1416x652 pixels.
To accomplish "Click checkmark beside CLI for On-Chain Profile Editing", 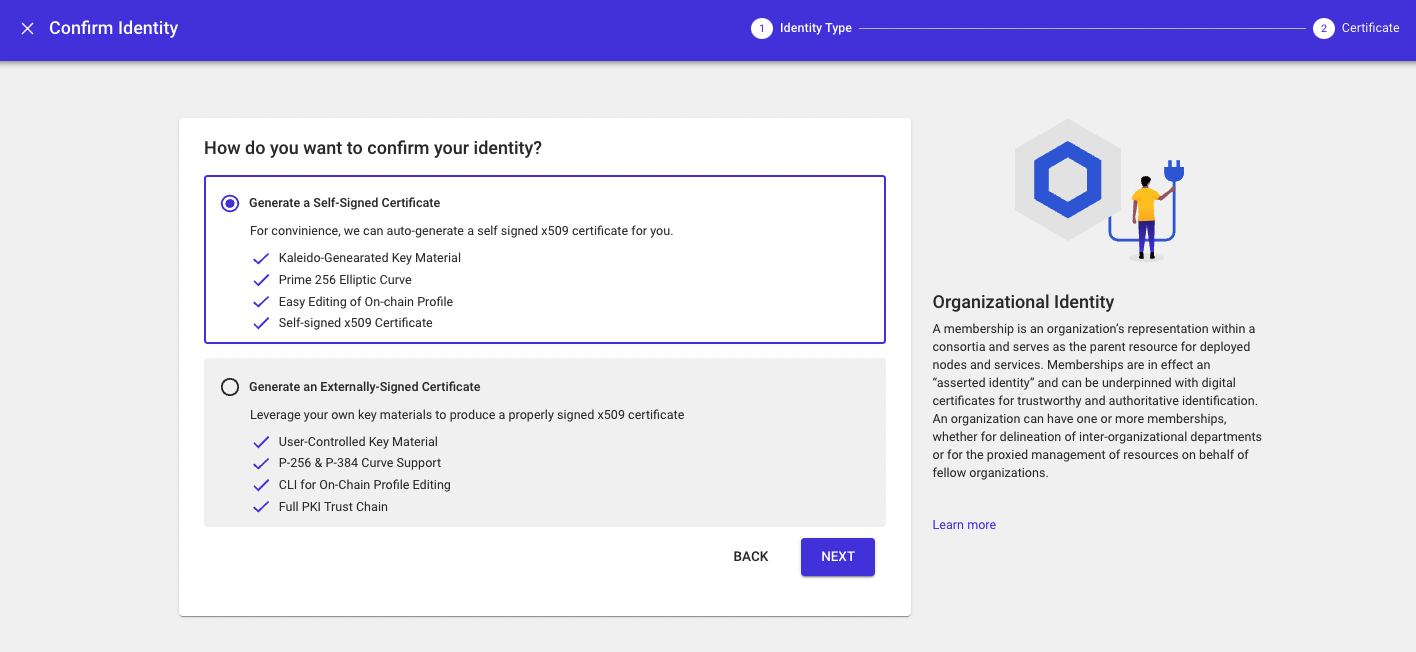I will click(x=261, y=485).
